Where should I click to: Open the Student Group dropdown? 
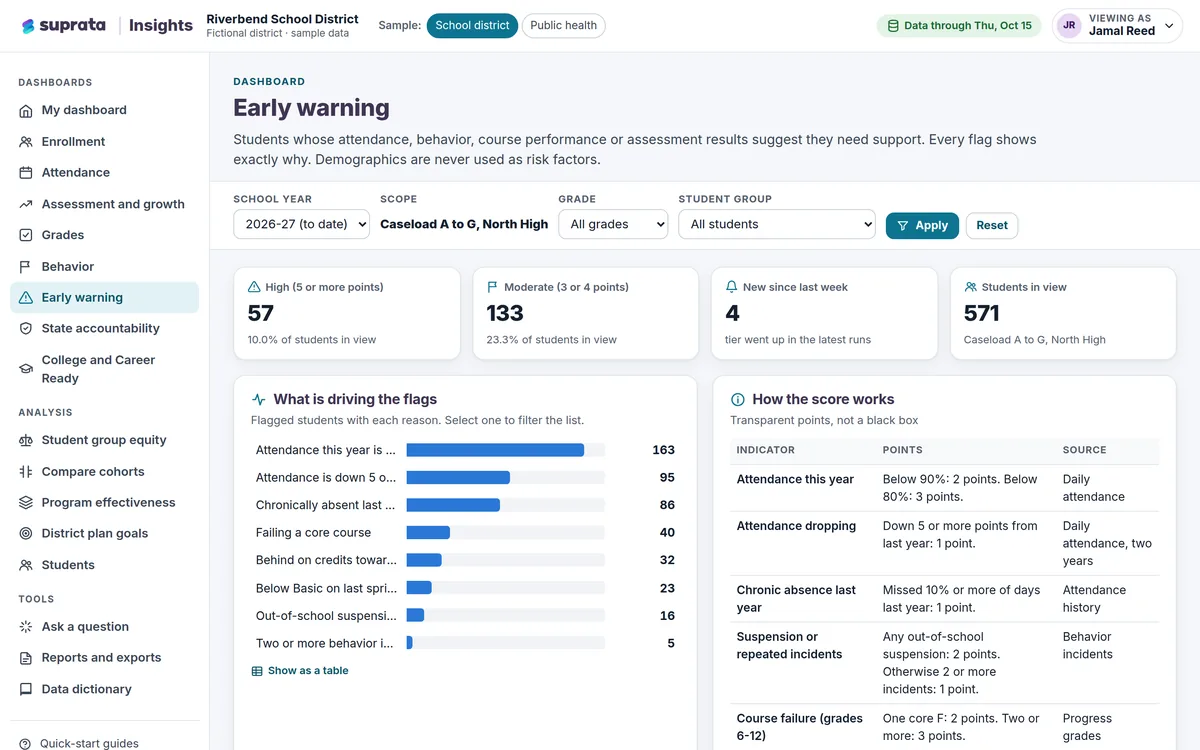[x=777, y=225]
